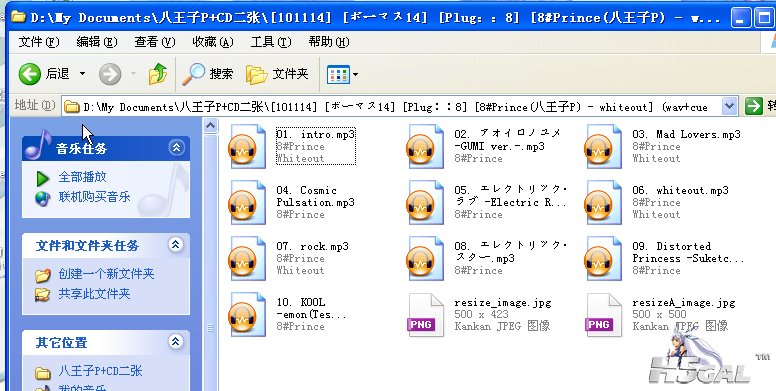
Task: Select the resize_image.jpg PNG icon
Action: click(x=425, y=315)
